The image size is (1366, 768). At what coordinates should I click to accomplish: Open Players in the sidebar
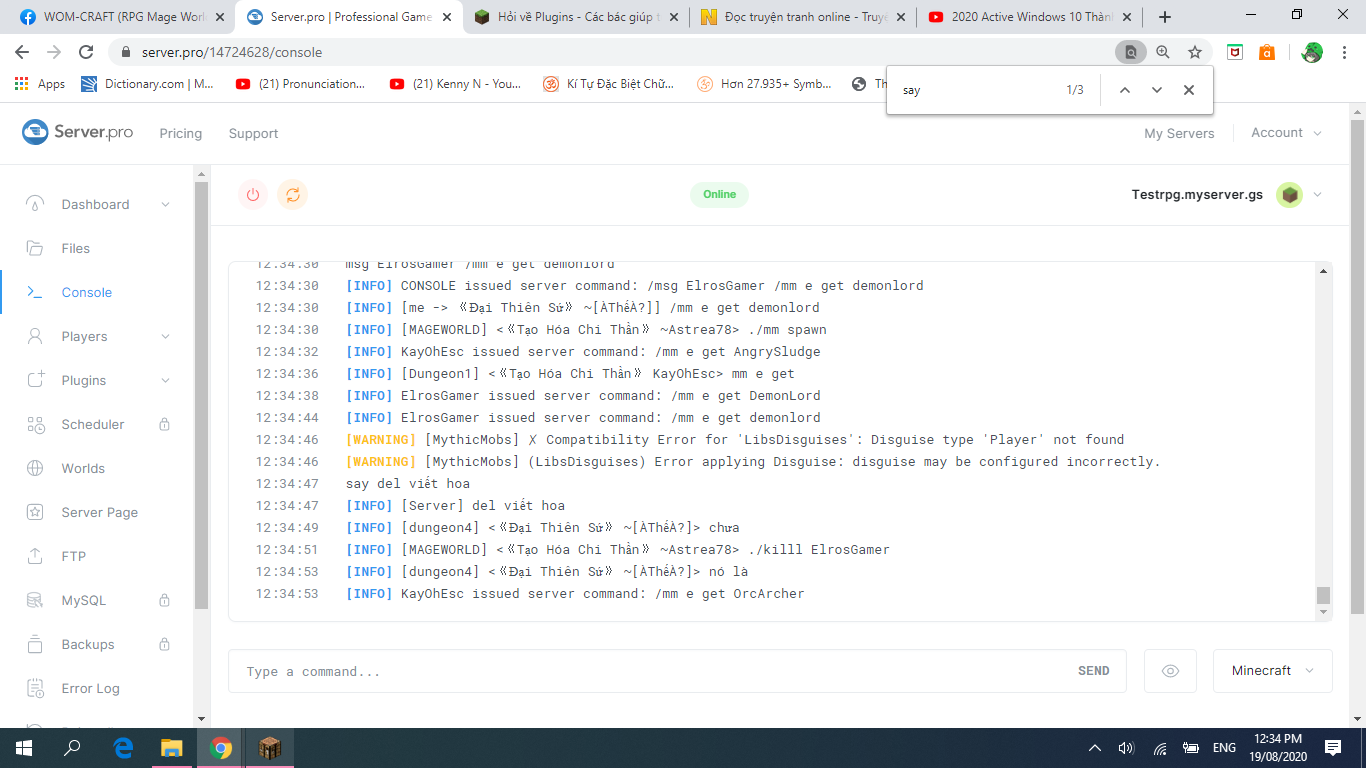pyautogui.click(x=84, y=336)
